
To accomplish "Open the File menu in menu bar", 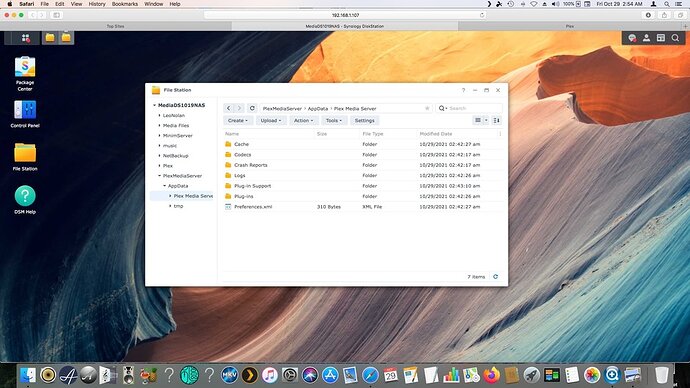I will (44, 4).
